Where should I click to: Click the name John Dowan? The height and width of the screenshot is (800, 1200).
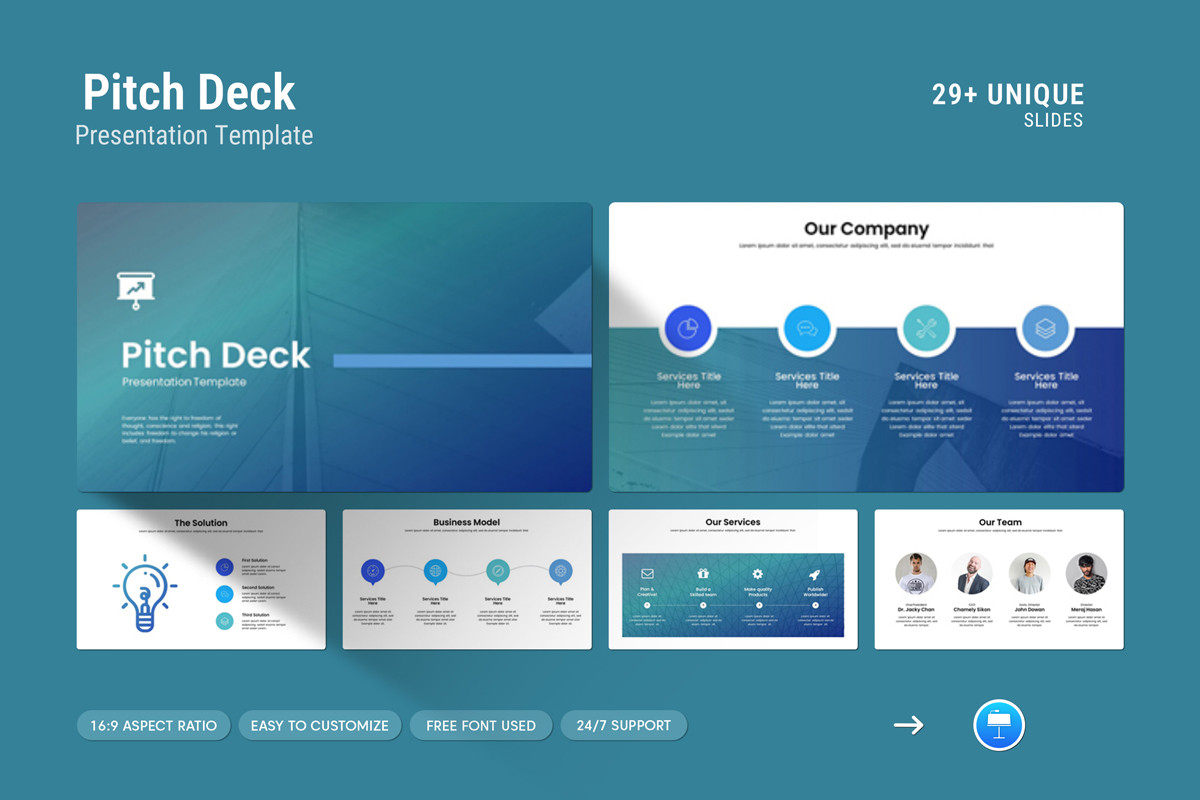coord(1029,609)
